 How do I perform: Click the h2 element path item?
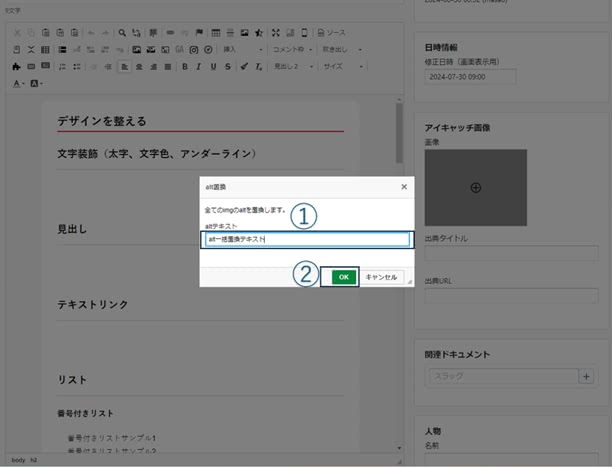pos(34,460)
